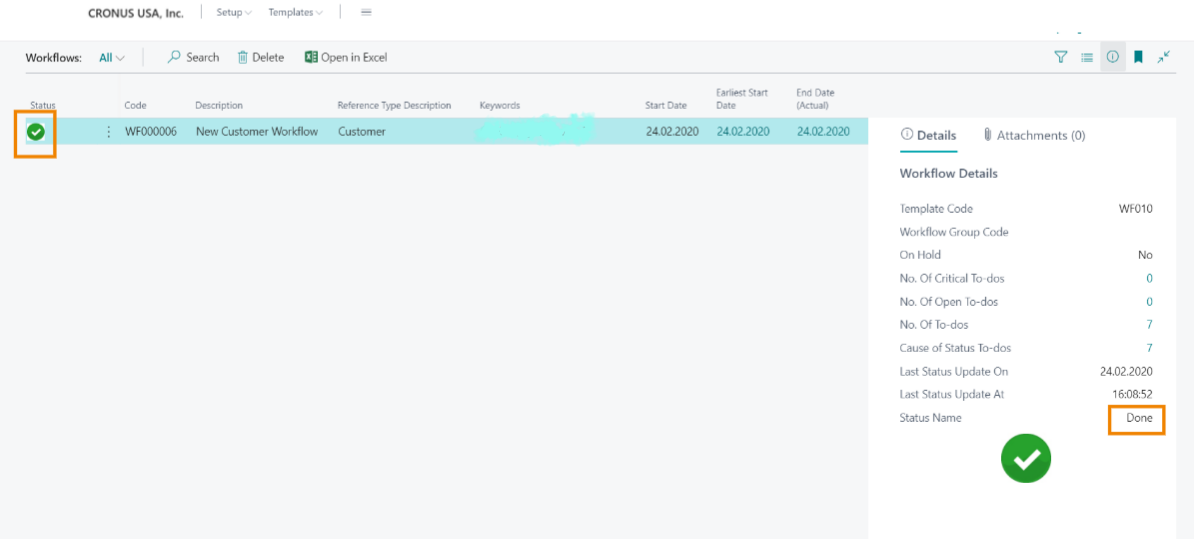Open the No. Of To-dos value link

pos(1149,325)
